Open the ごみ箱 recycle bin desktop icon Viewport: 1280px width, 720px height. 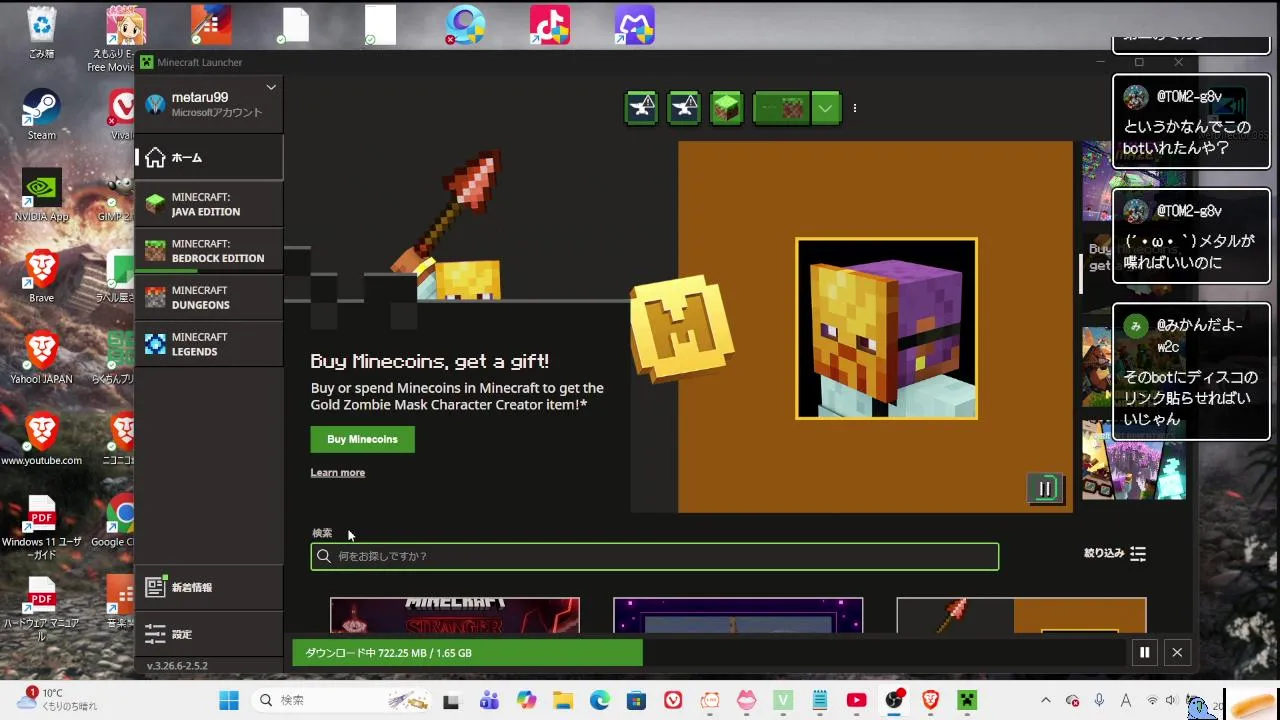tap(42, 32)
